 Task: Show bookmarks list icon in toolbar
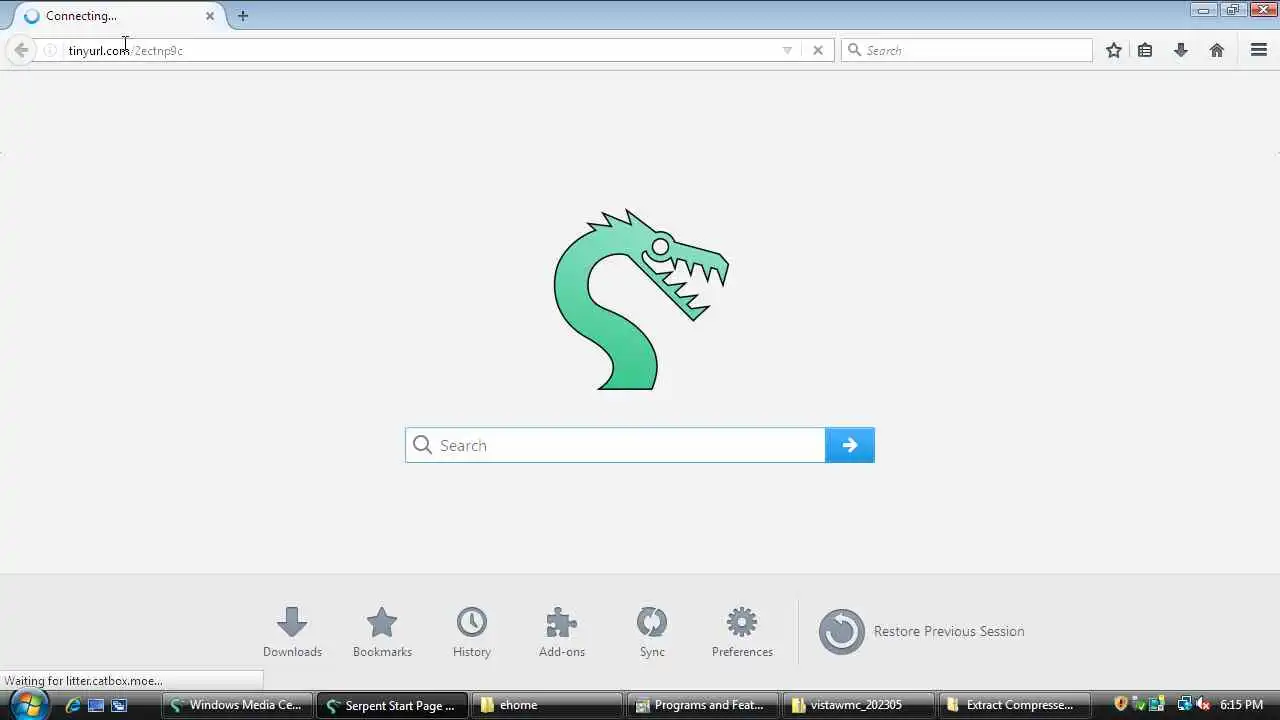coord(1145,50)
